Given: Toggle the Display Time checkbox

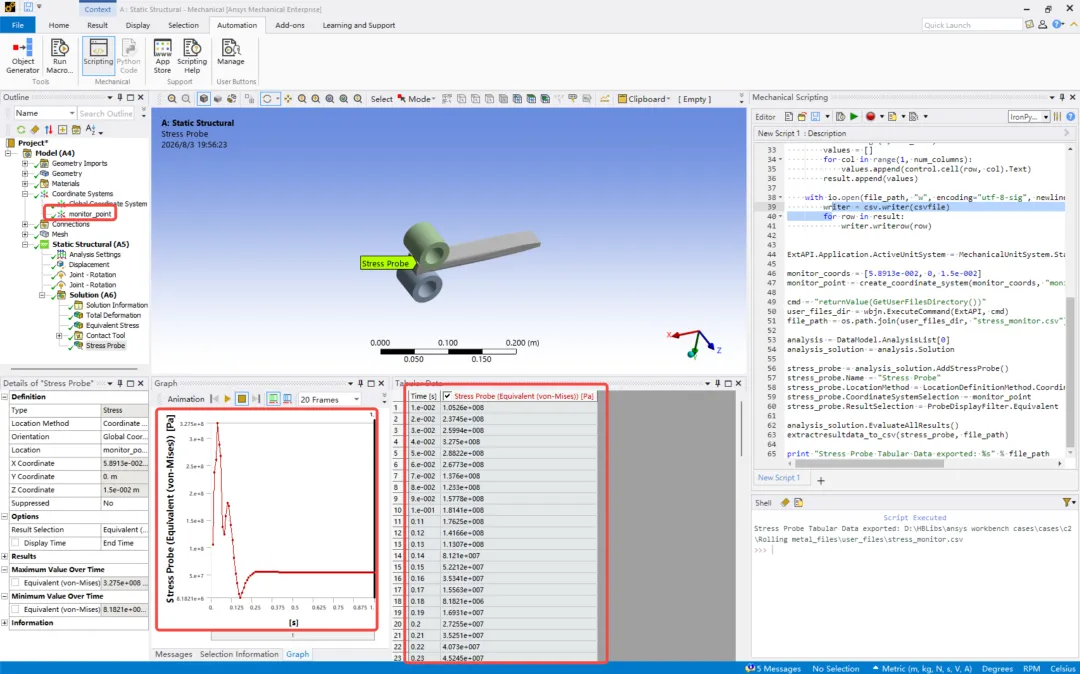Looking at the screenshot, I should coord(15,543).
